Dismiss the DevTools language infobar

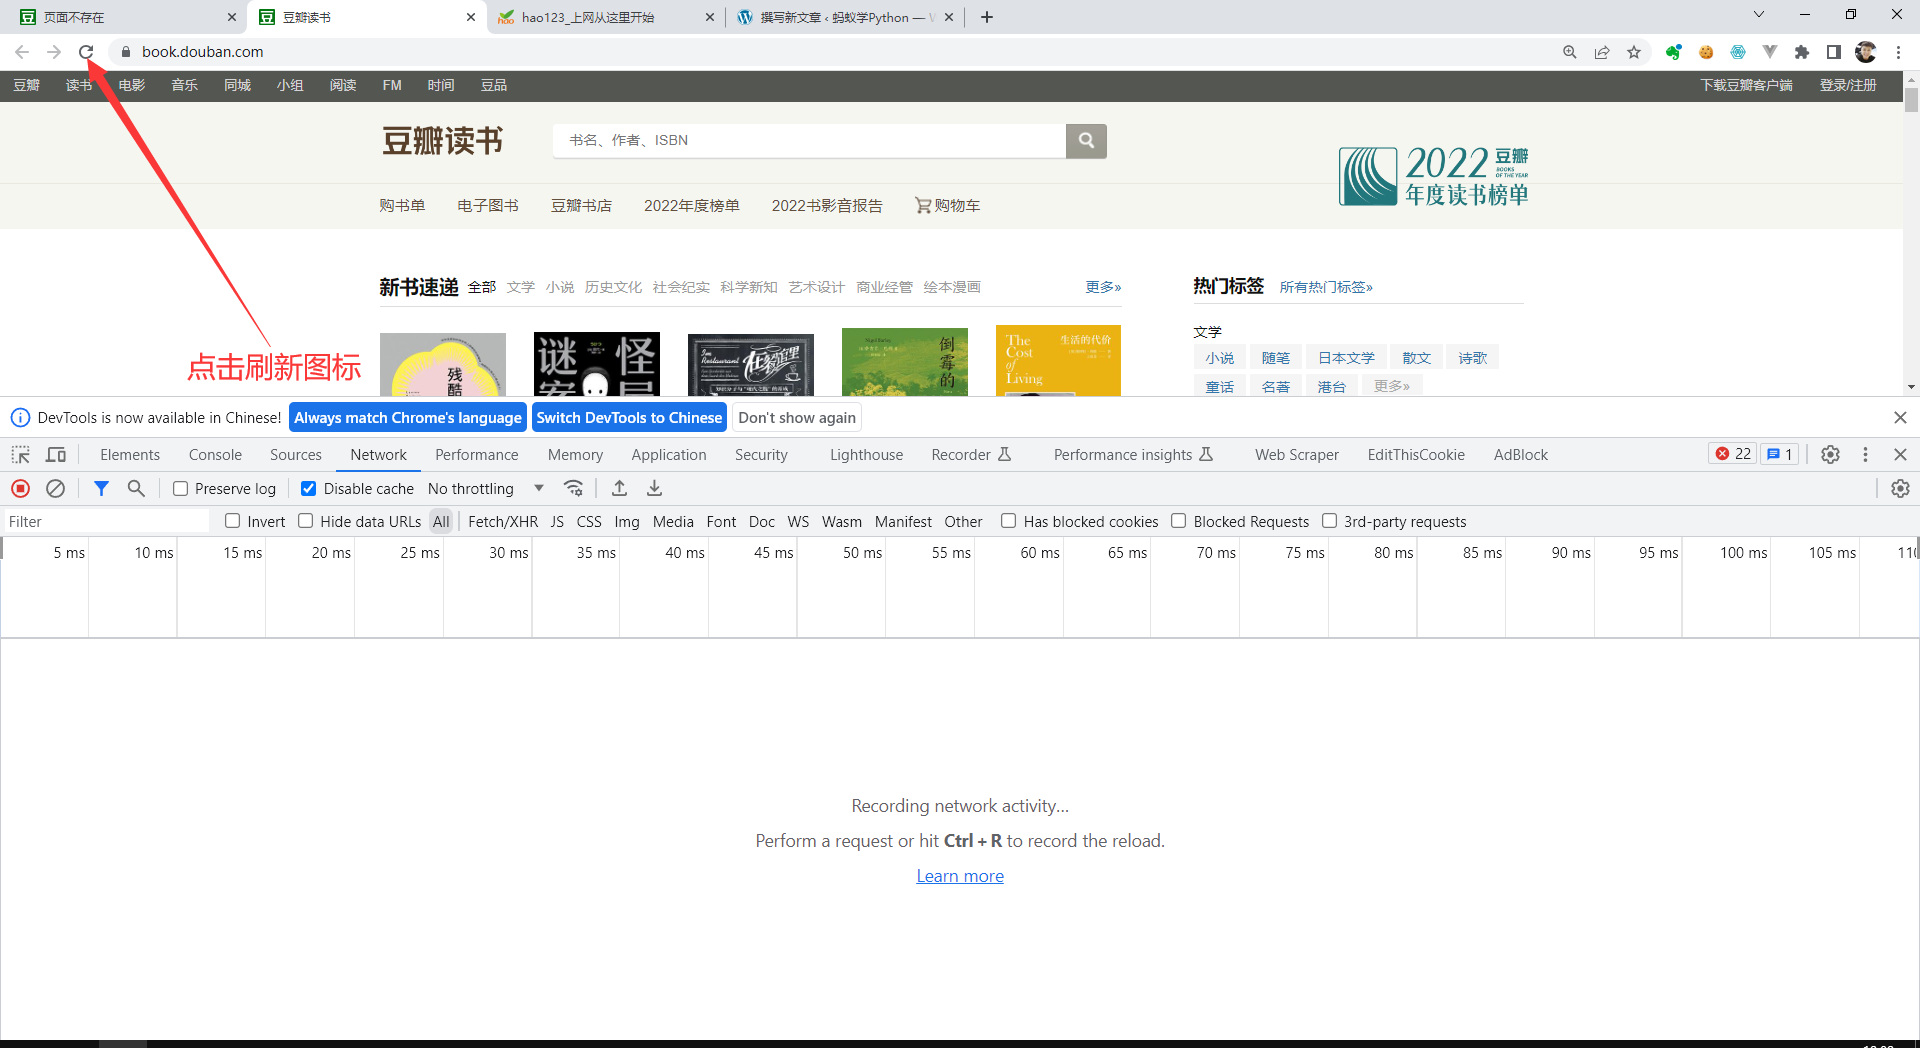(1900, 417)
